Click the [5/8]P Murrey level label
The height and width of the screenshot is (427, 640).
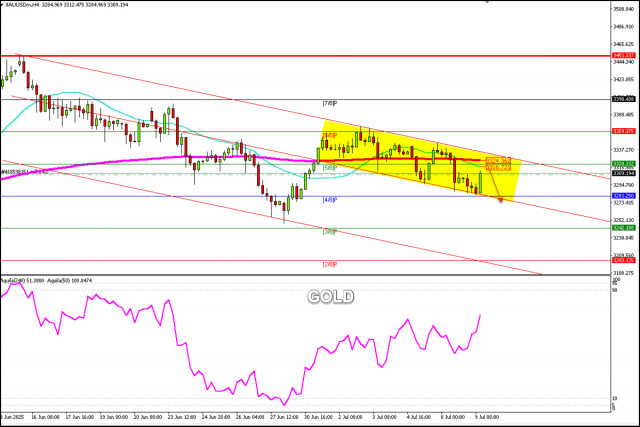(330, 168)
